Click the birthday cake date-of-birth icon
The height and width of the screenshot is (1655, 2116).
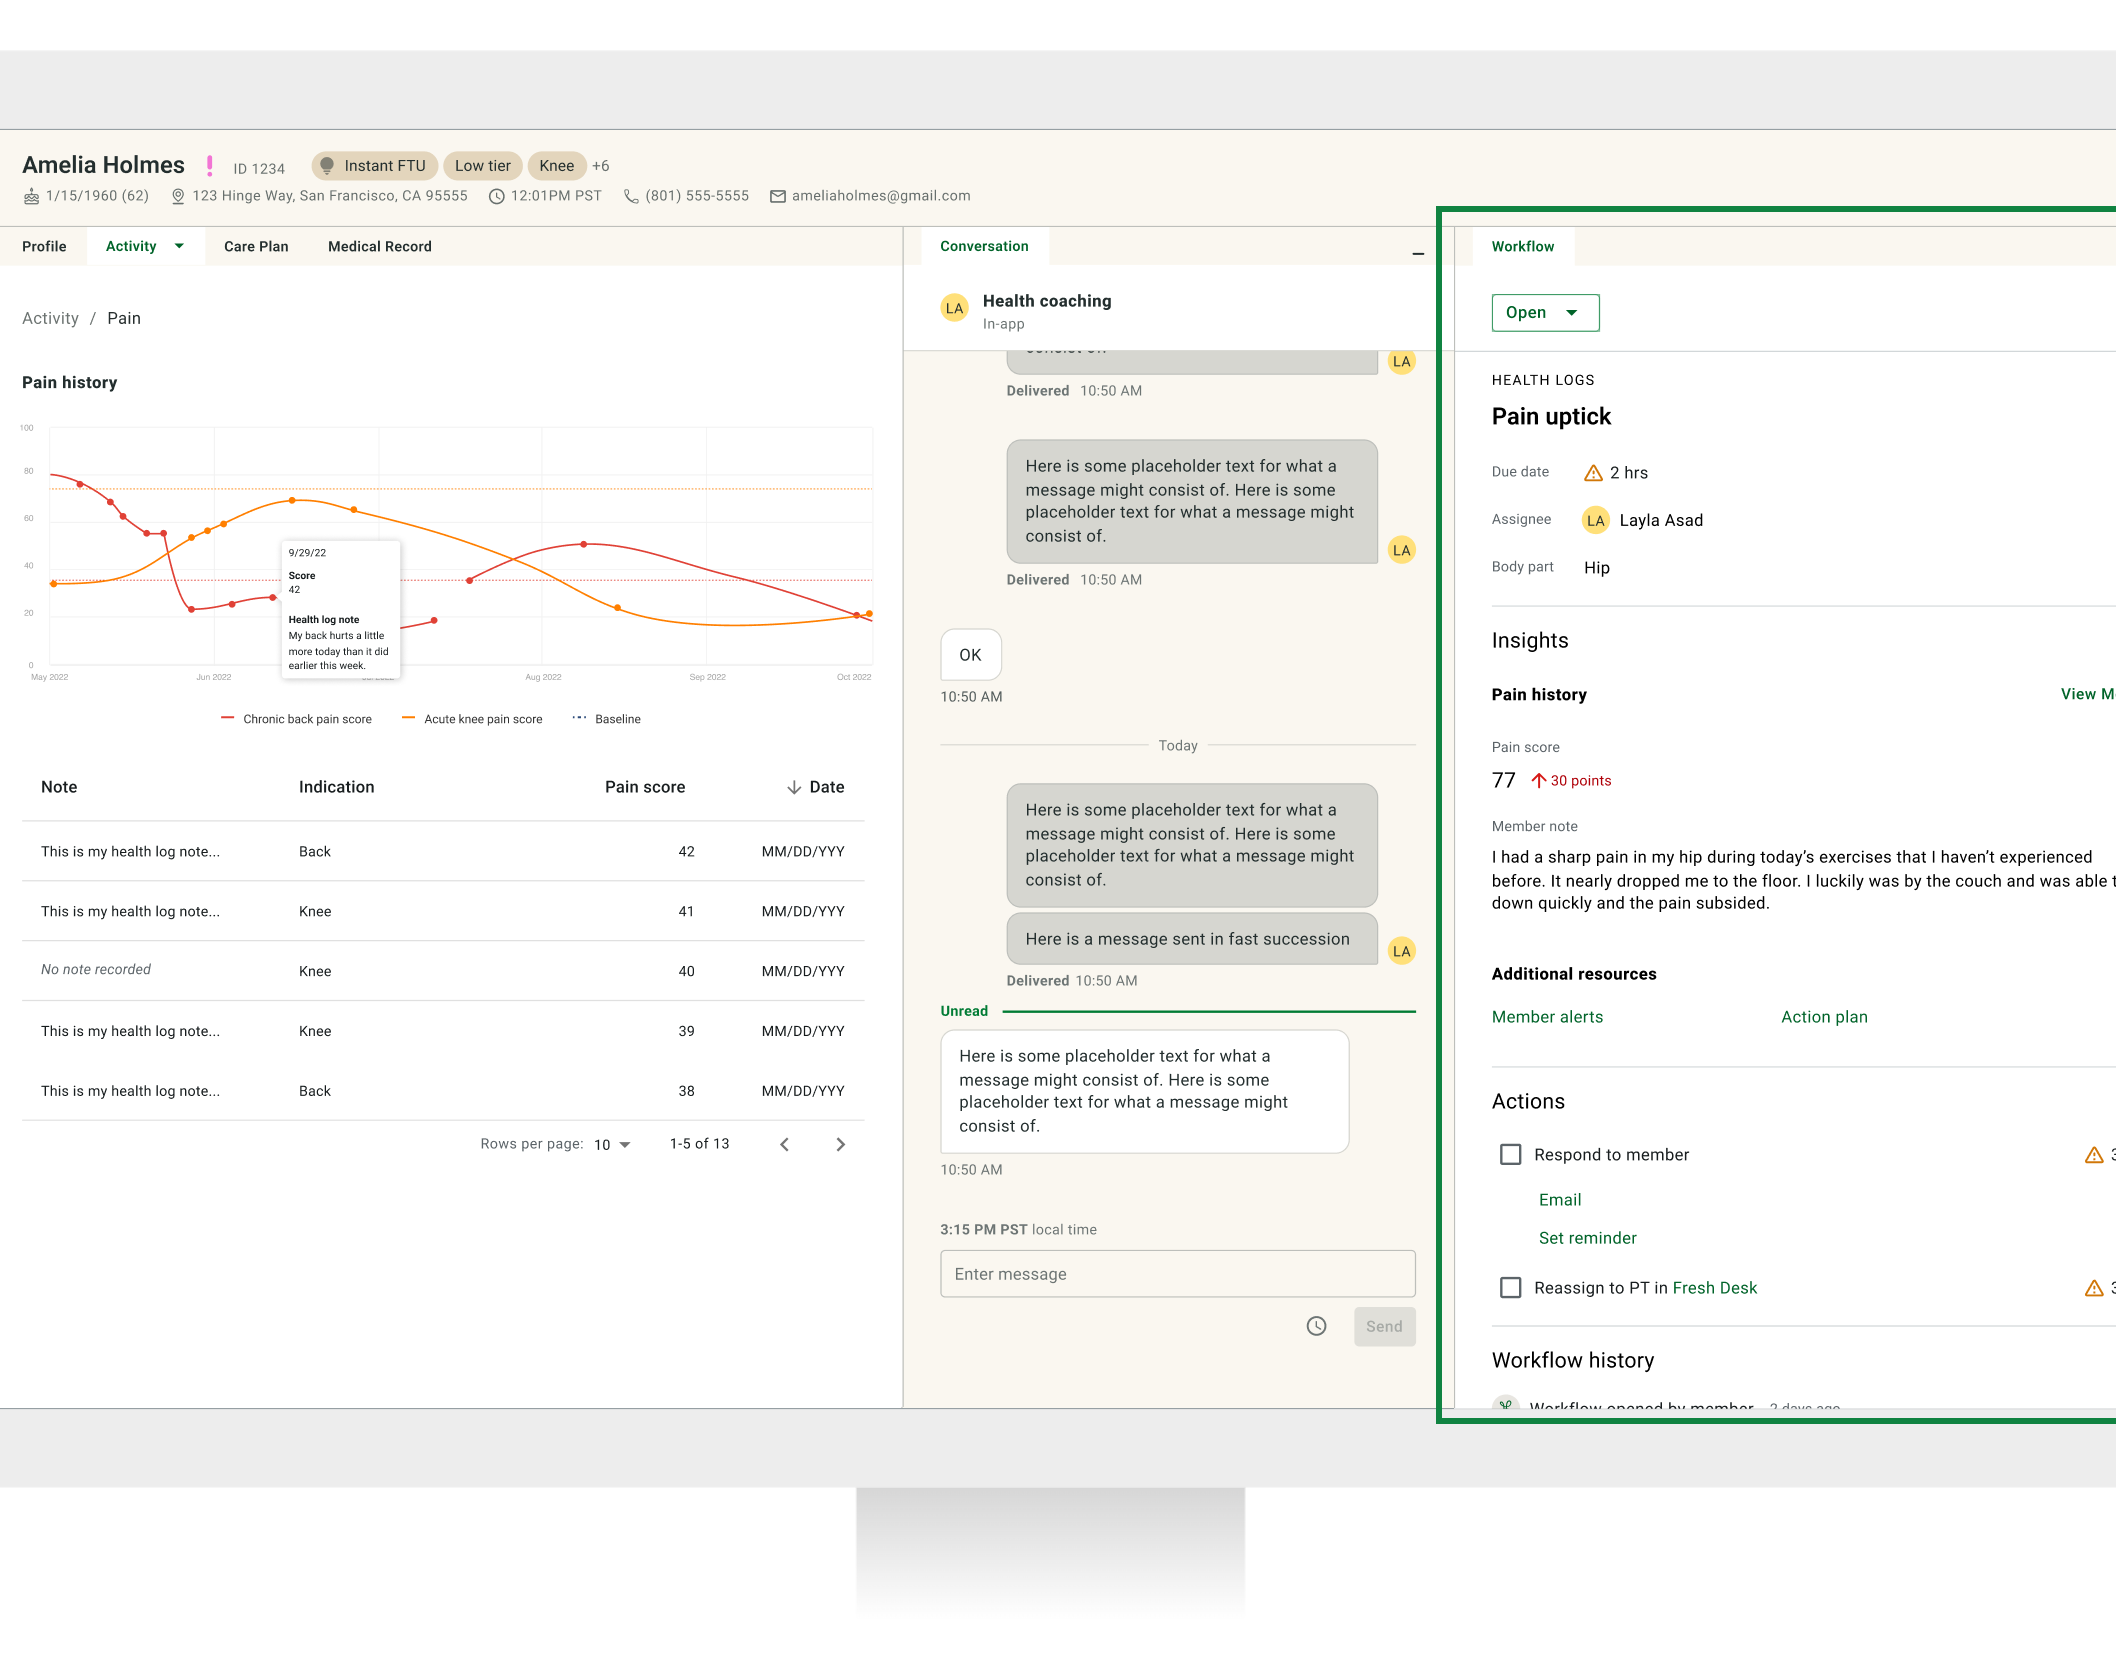click(32, 196)
